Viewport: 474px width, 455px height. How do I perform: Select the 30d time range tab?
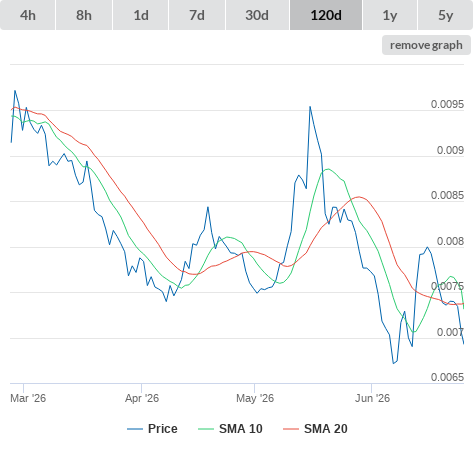(x=257, y=15)
